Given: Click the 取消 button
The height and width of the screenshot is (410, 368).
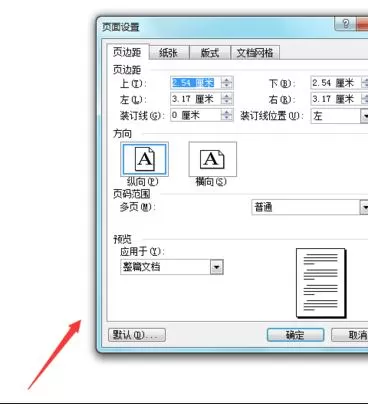Looking at the screenshot, I should pos(350,335).
